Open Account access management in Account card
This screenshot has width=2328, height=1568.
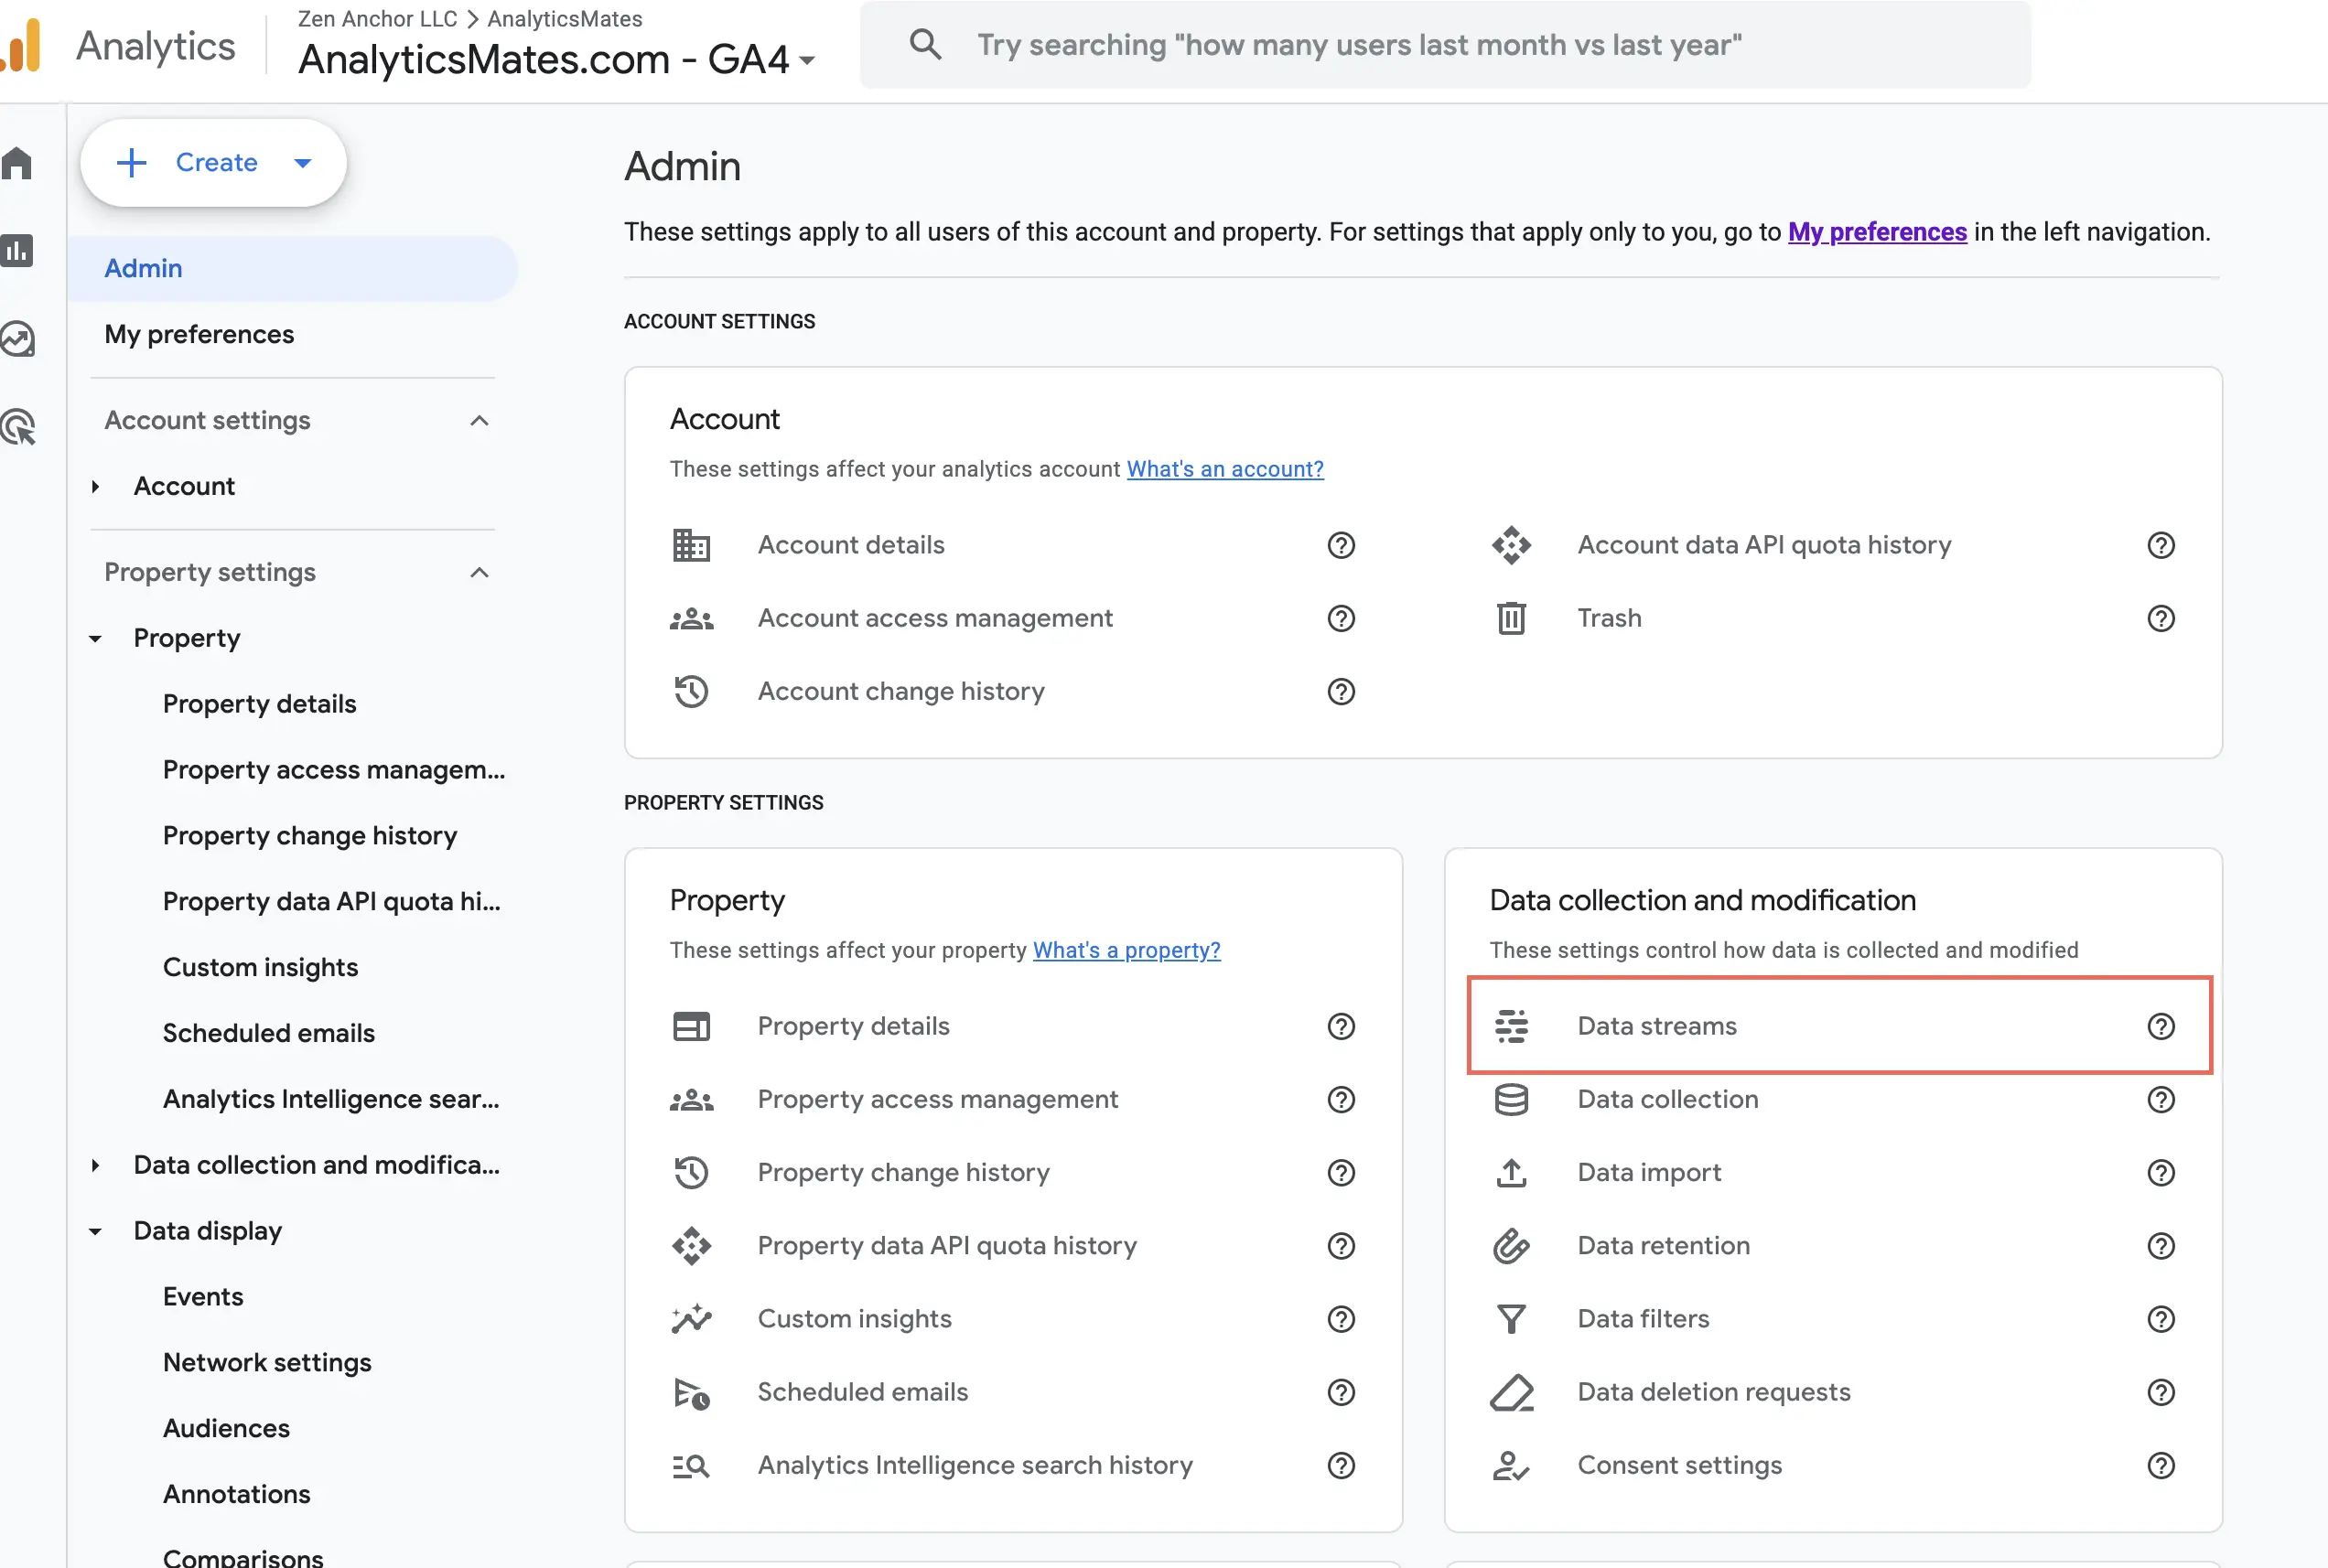click(x=935, y=619)
